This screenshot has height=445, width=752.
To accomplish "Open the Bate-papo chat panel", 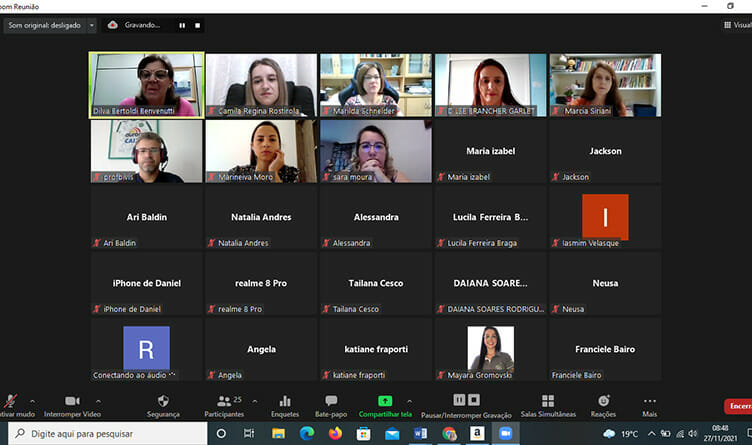I will tap(331, 404).
